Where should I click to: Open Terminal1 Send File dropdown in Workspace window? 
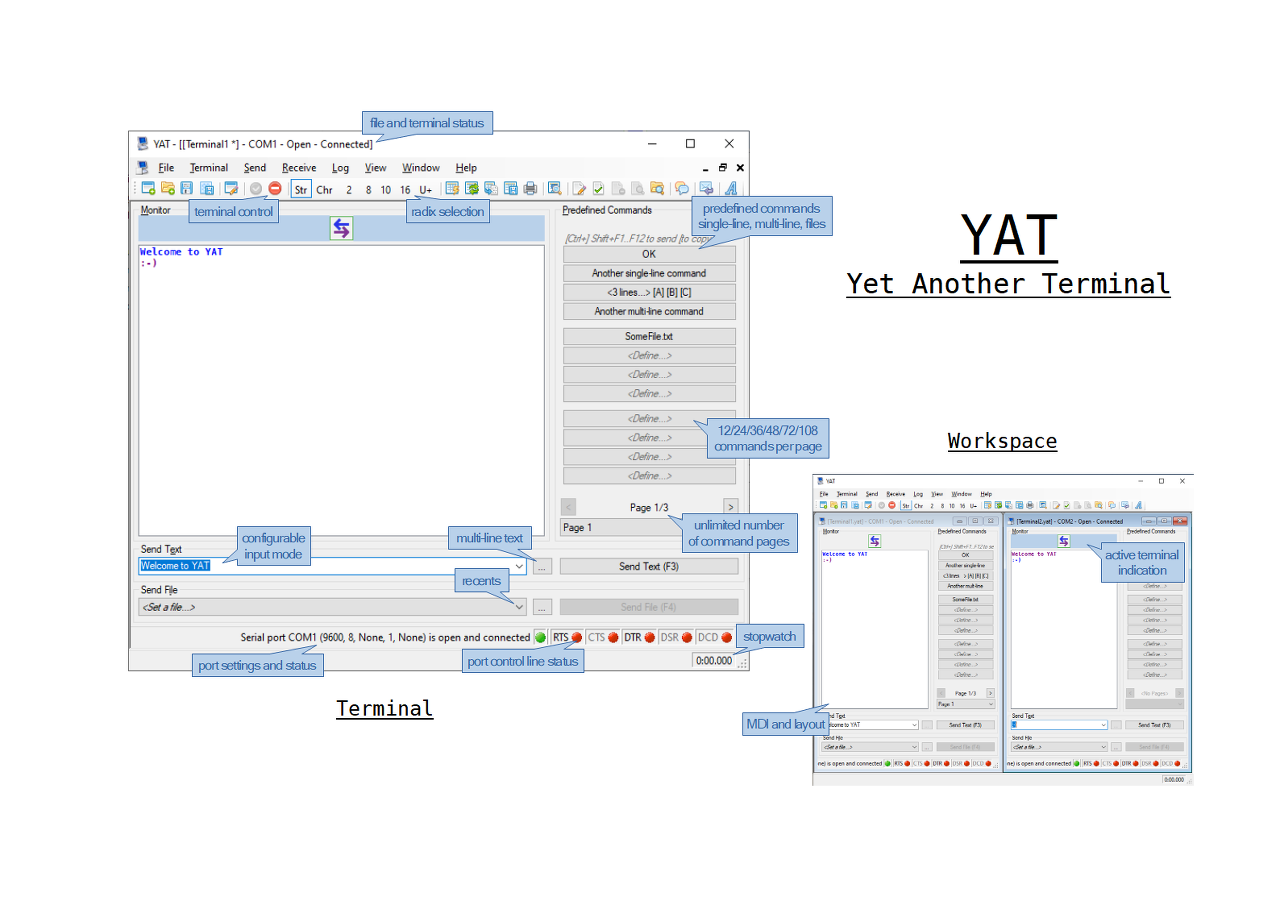pyautogui.click(x=913, y=746)
